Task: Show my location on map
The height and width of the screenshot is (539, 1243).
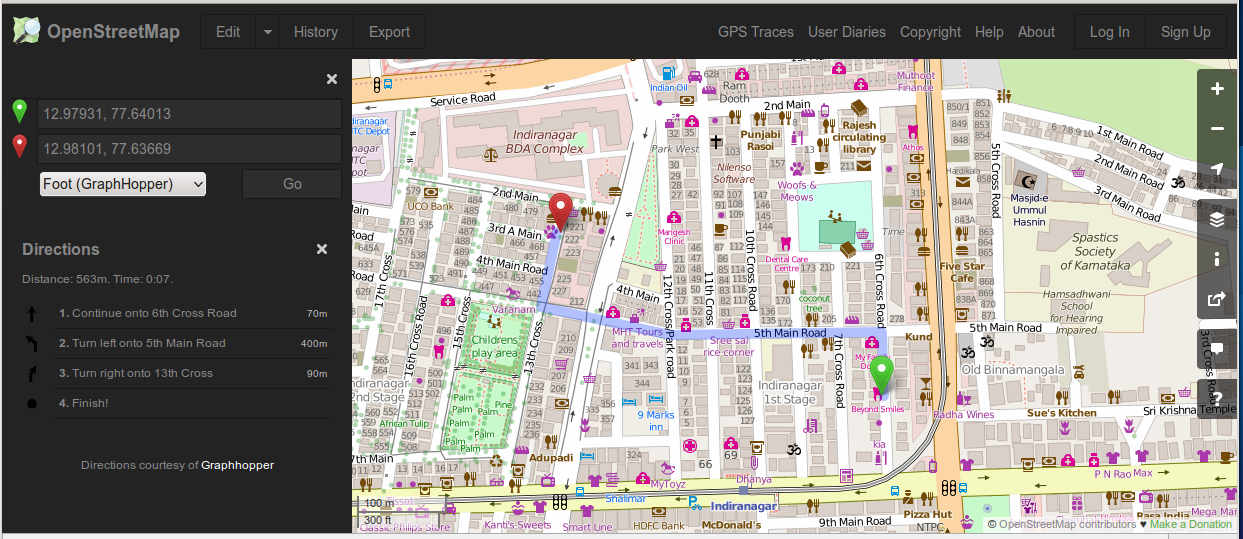Action: [1217, 169]
